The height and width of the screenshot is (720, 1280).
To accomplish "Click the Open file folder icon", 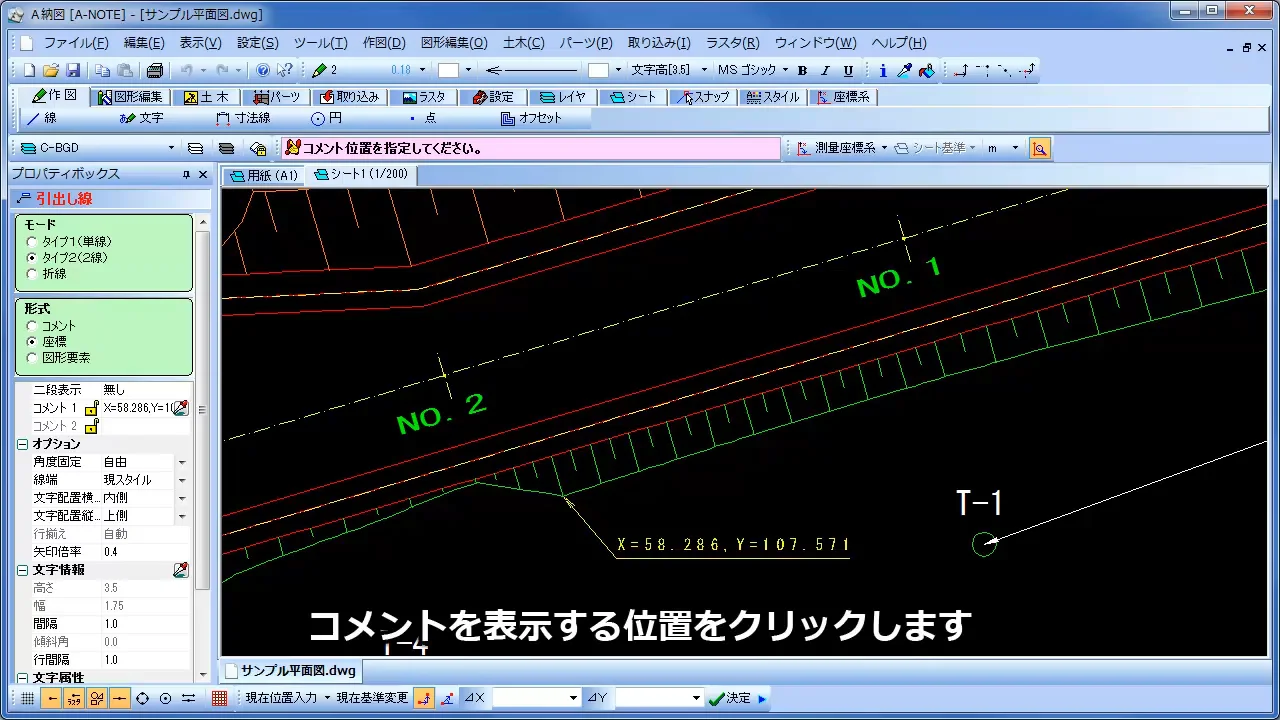I will pos(51,70).
